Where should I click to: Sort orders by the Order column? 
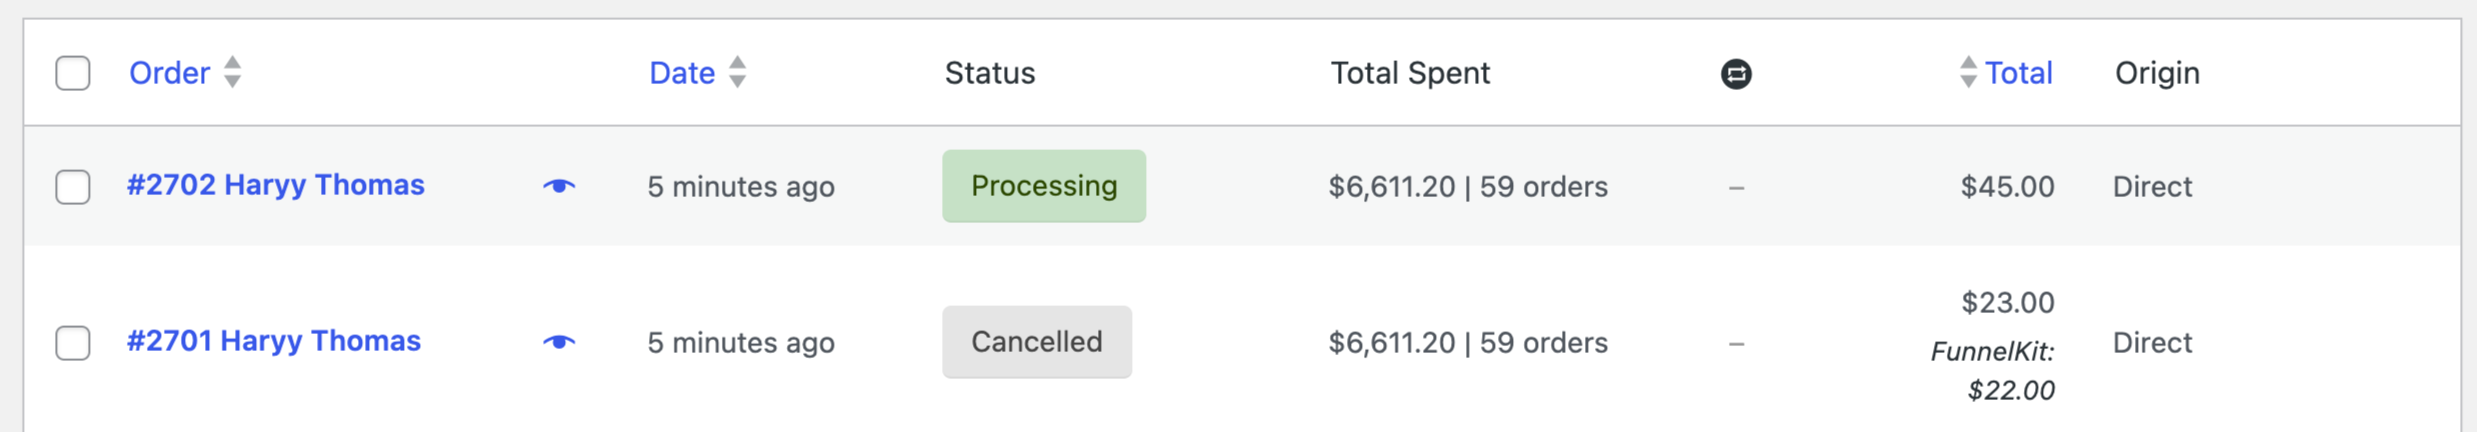tap(169, 73)
